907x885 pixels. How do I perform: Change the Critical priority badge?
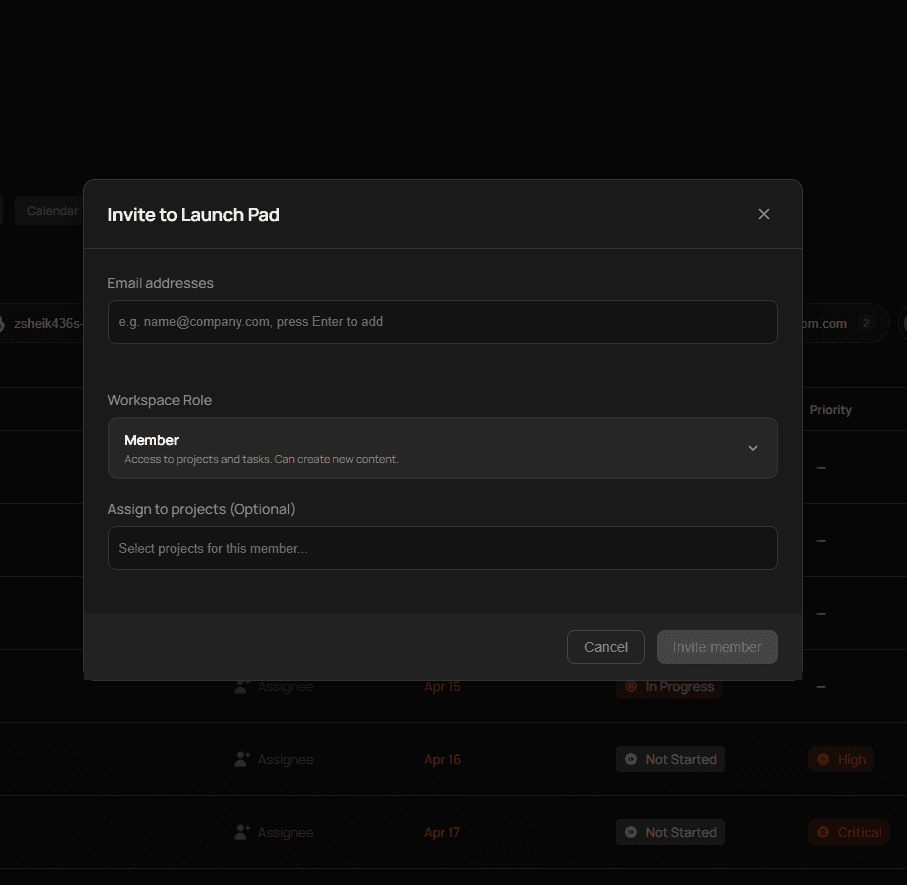click(x=849, y=832)
